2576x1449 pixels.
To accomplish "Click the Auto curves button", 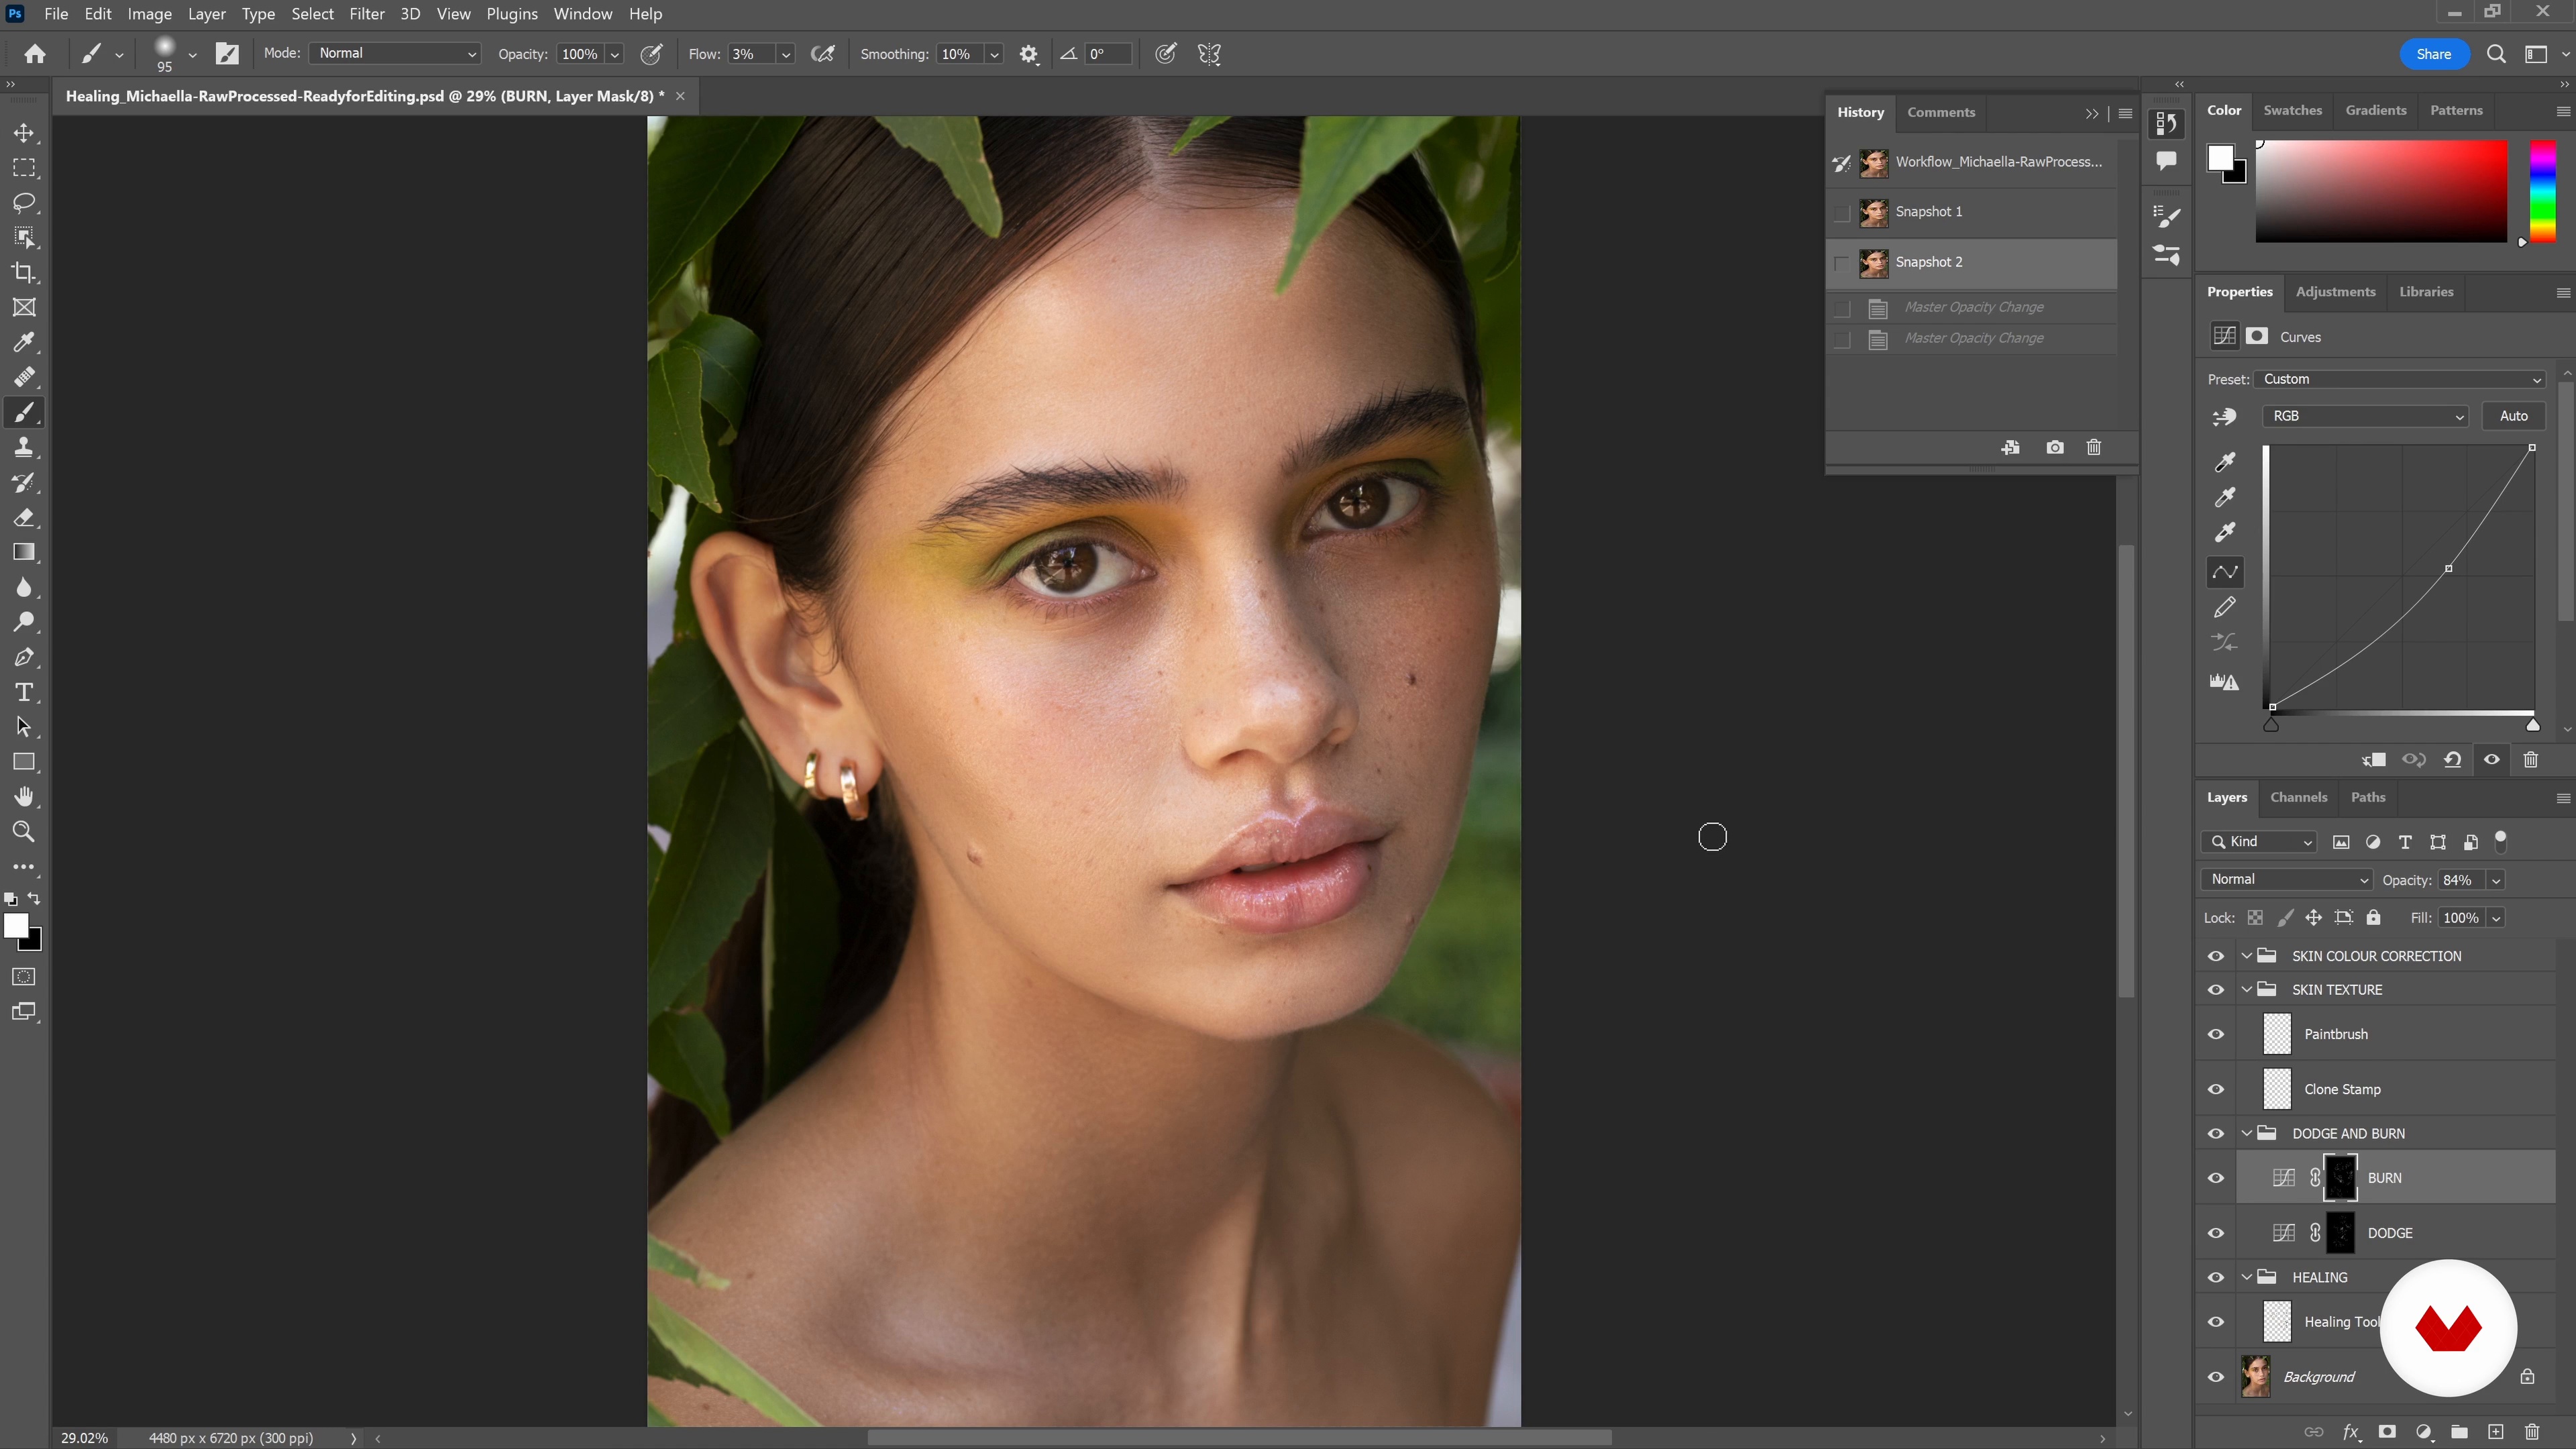I will coord(2513,416).
